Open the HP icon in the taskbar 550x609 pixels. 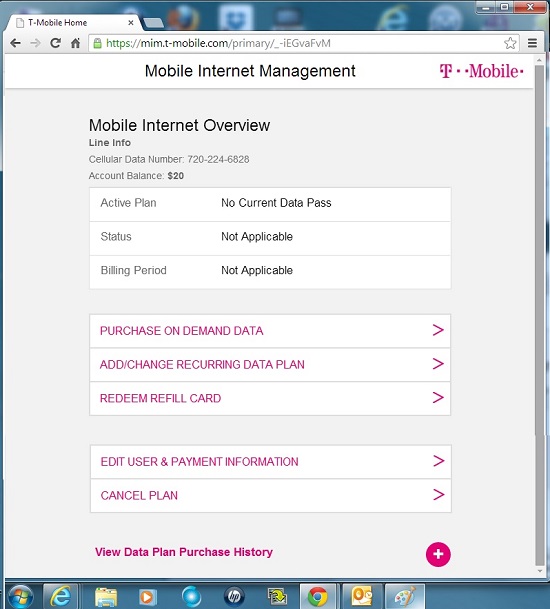tap(234, 597)
